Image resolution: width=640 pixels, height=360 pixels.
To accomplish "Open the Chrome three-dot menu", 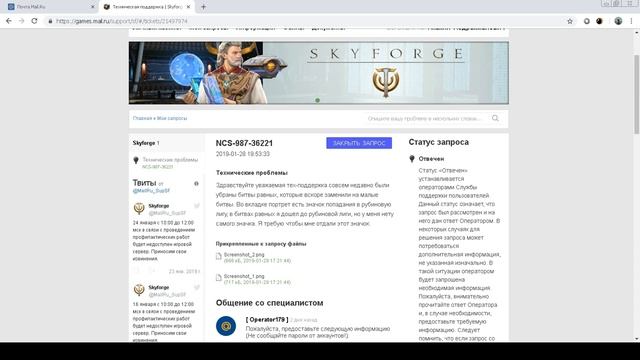I will (631, 21).
